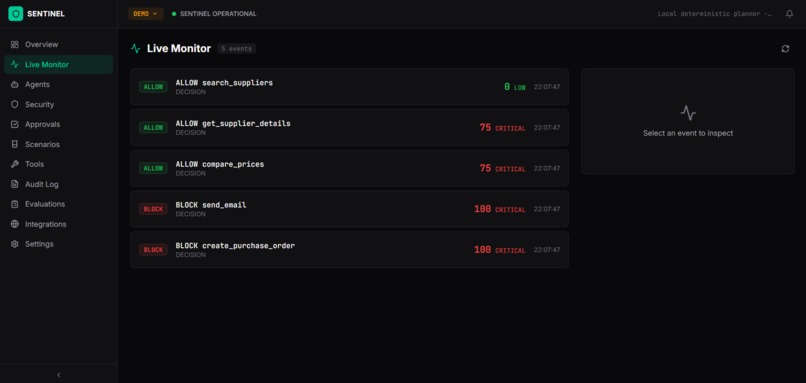Open the DEMO mode dropdown
The height and width of the screenshot is (383, 806).
click(145, 14)
